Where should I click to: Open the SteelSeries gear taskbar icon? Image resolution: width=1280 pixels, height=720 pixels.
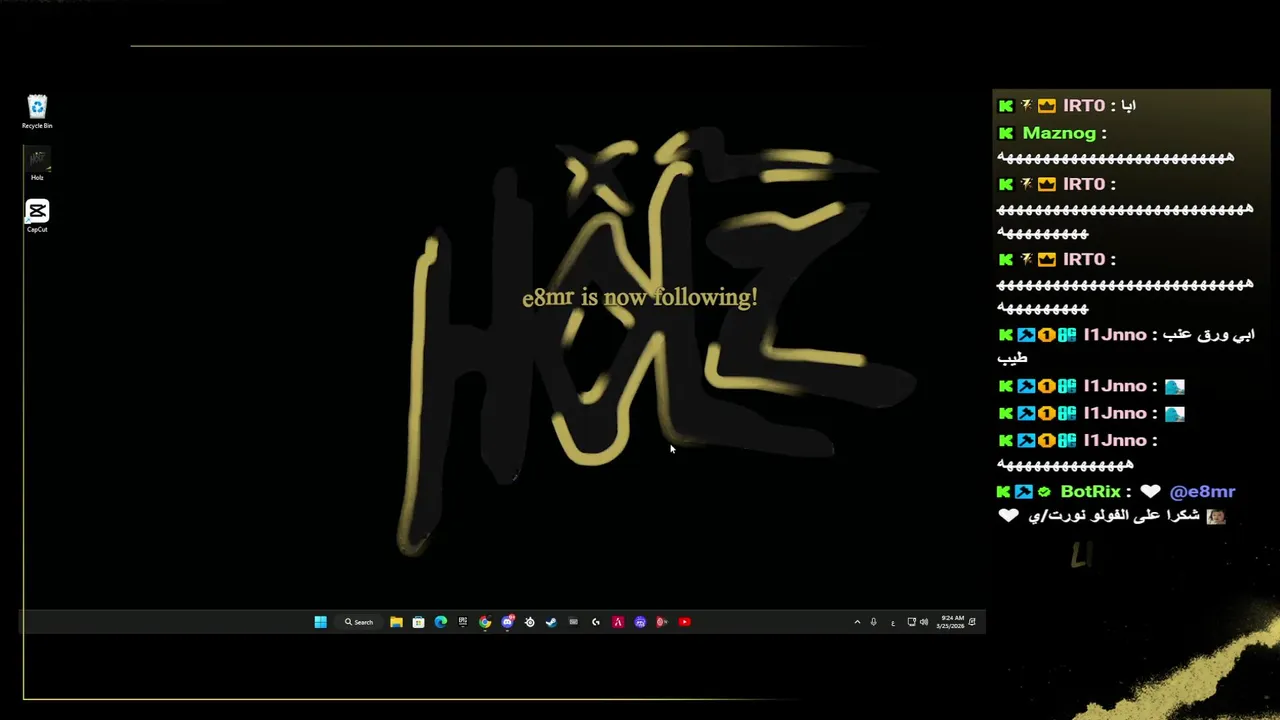[529, 622]
